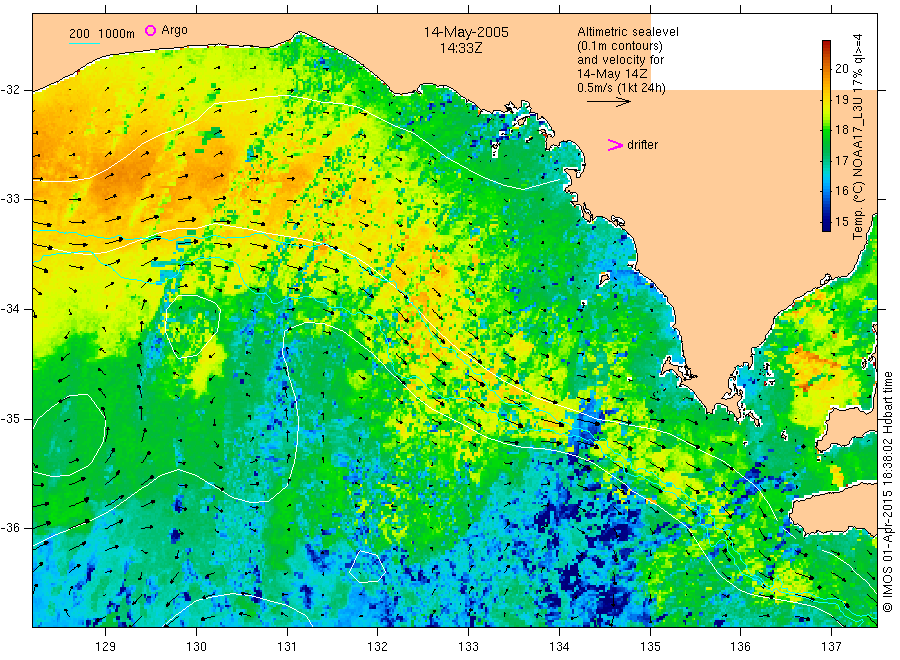The image size is (900, 660).
Task: Click the longitude label 136
Action: click(x=740, y=647)
